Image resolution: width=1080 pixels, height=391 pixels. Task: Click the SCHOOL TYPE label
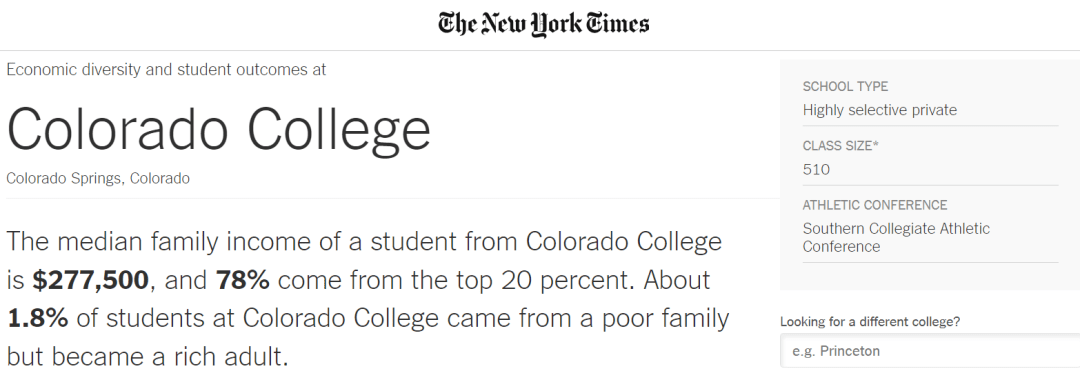point(845,87)
